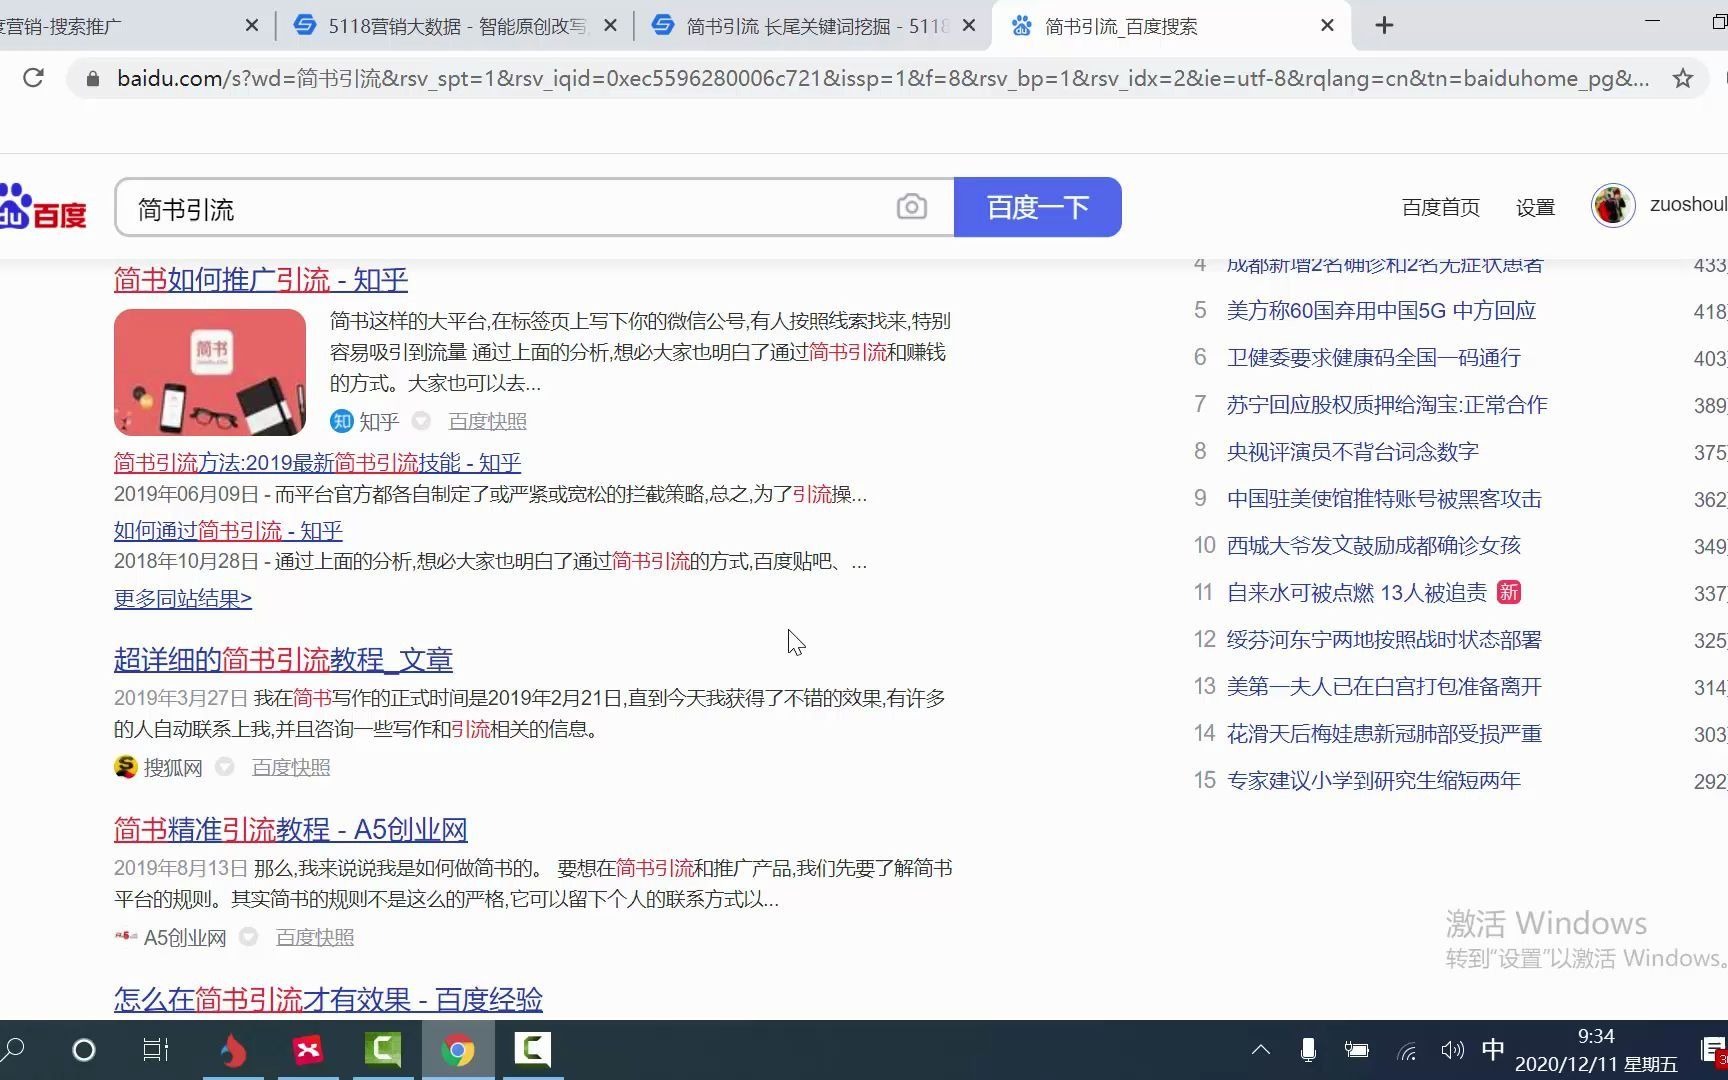
Task: Click the 百度一下 search button
Action: coord(1038,207)
